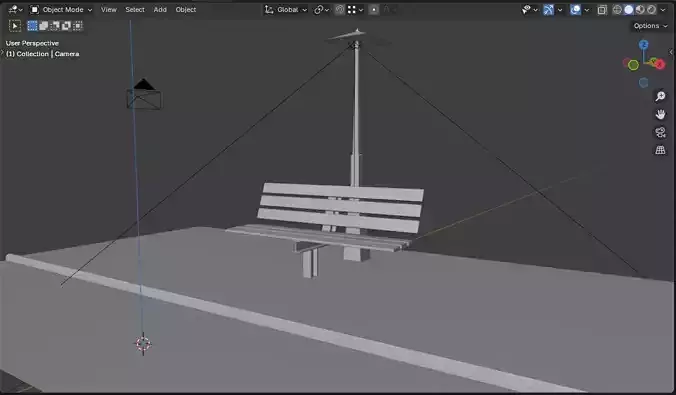Click the pan view hand icon

point(660,114)
